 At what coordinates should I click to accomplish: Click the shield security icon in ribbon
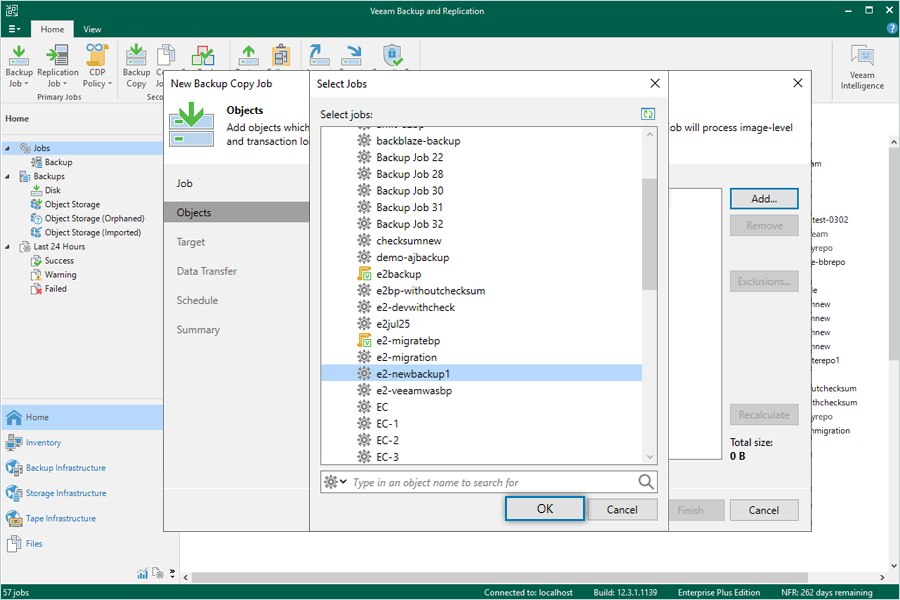pos(393,56)
